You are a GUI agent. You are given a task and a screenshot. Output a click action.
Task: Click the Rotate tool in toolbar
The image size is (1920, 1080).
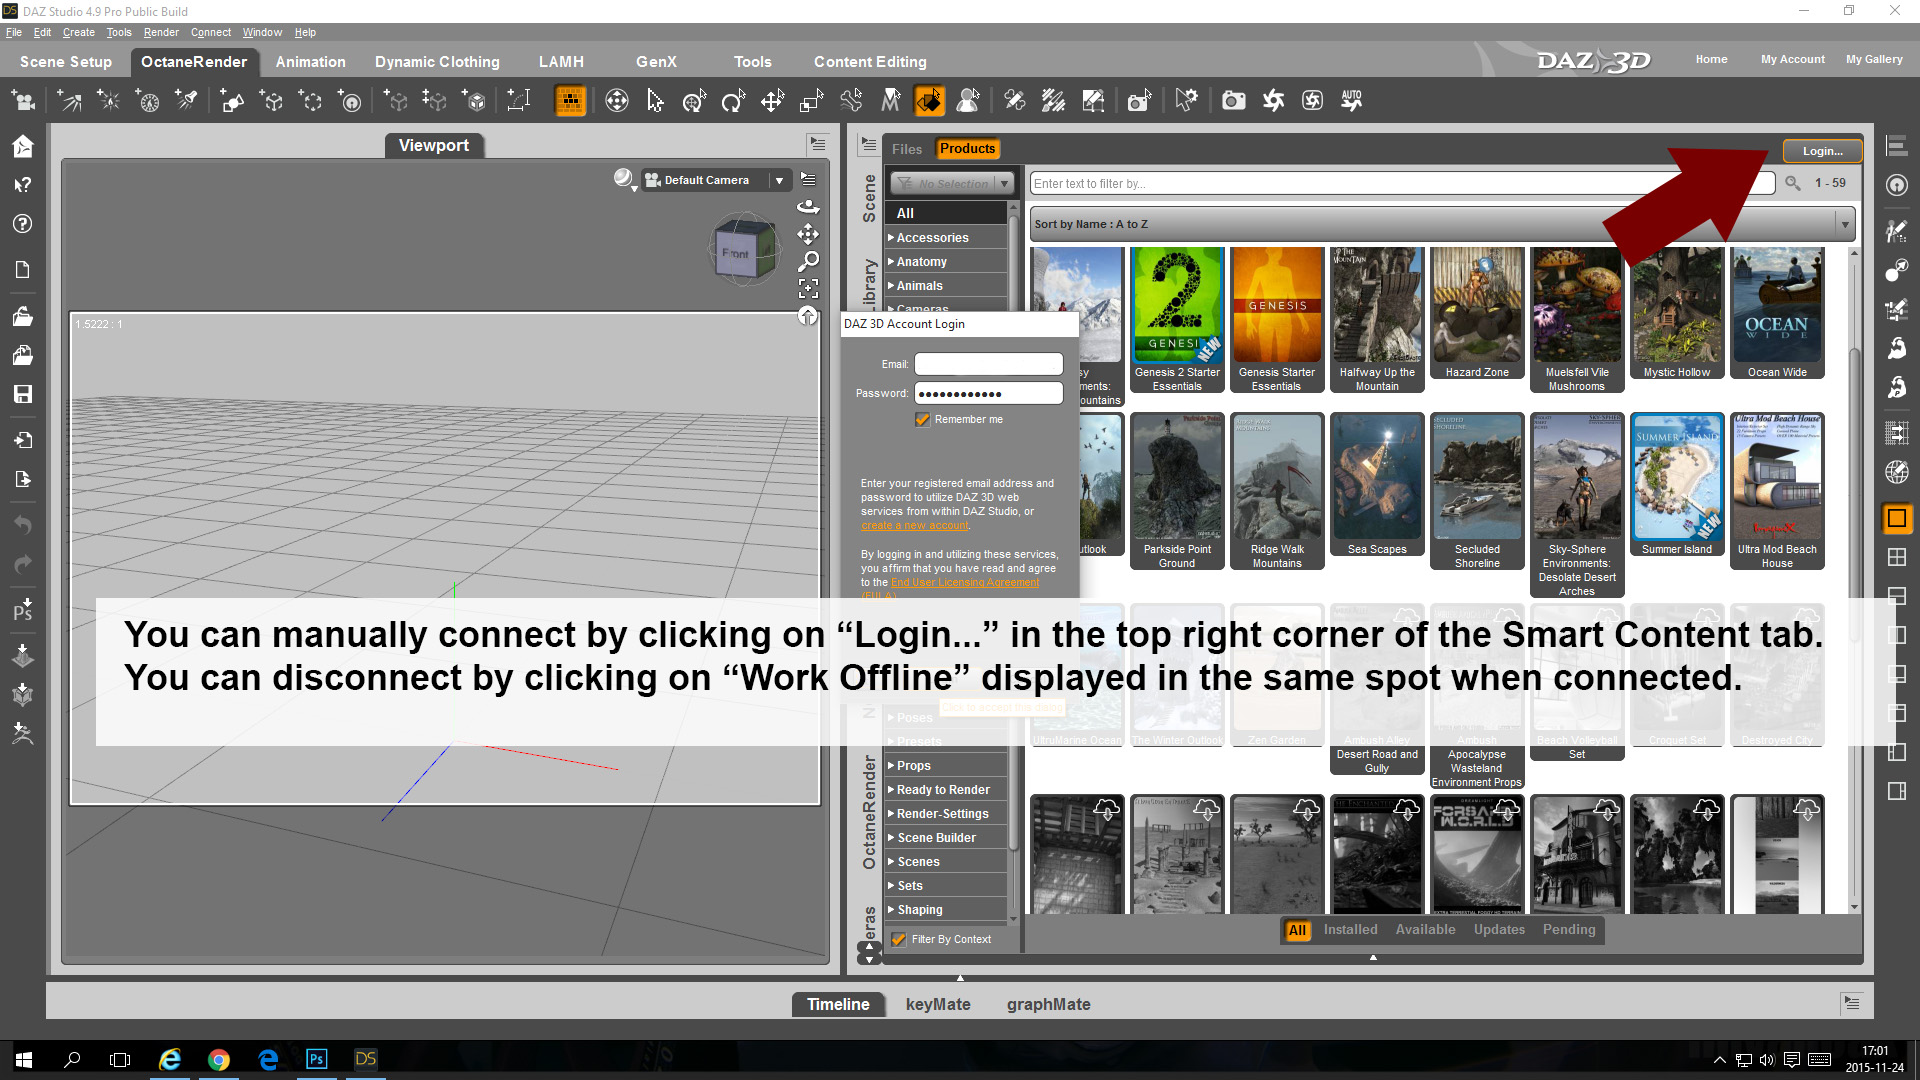coord(733,101)
